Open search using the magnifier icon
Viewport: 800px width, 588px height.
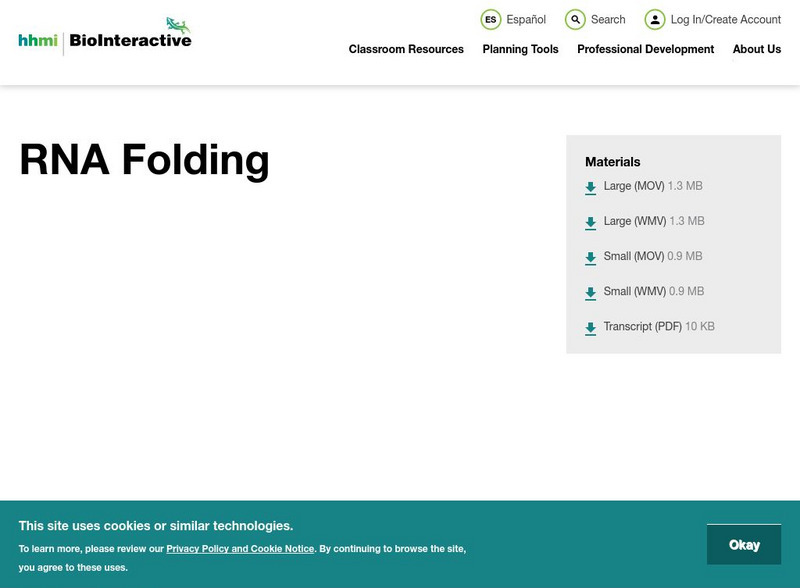575,19
